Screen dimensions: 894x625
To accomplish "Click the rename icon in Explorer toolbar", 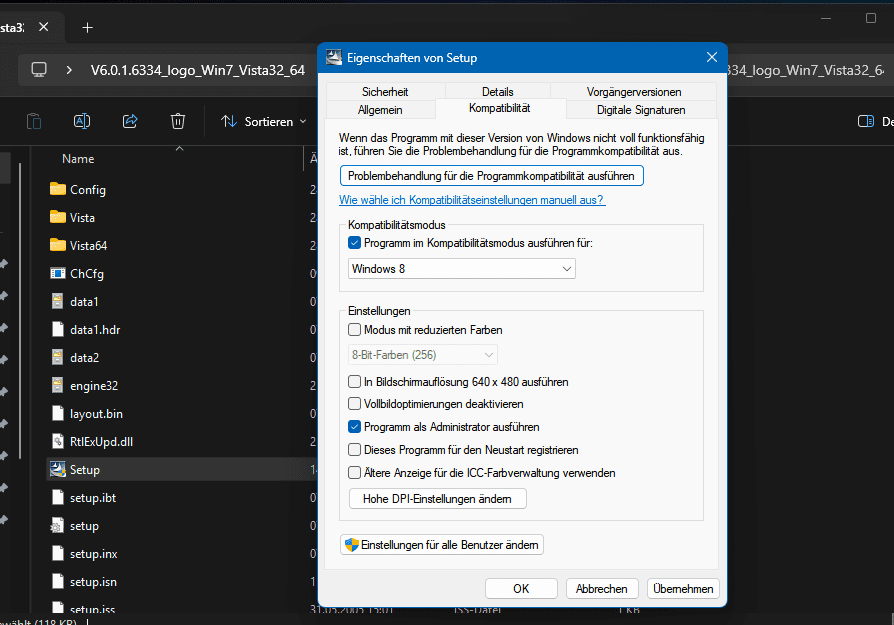I will [x=82, y=121].
